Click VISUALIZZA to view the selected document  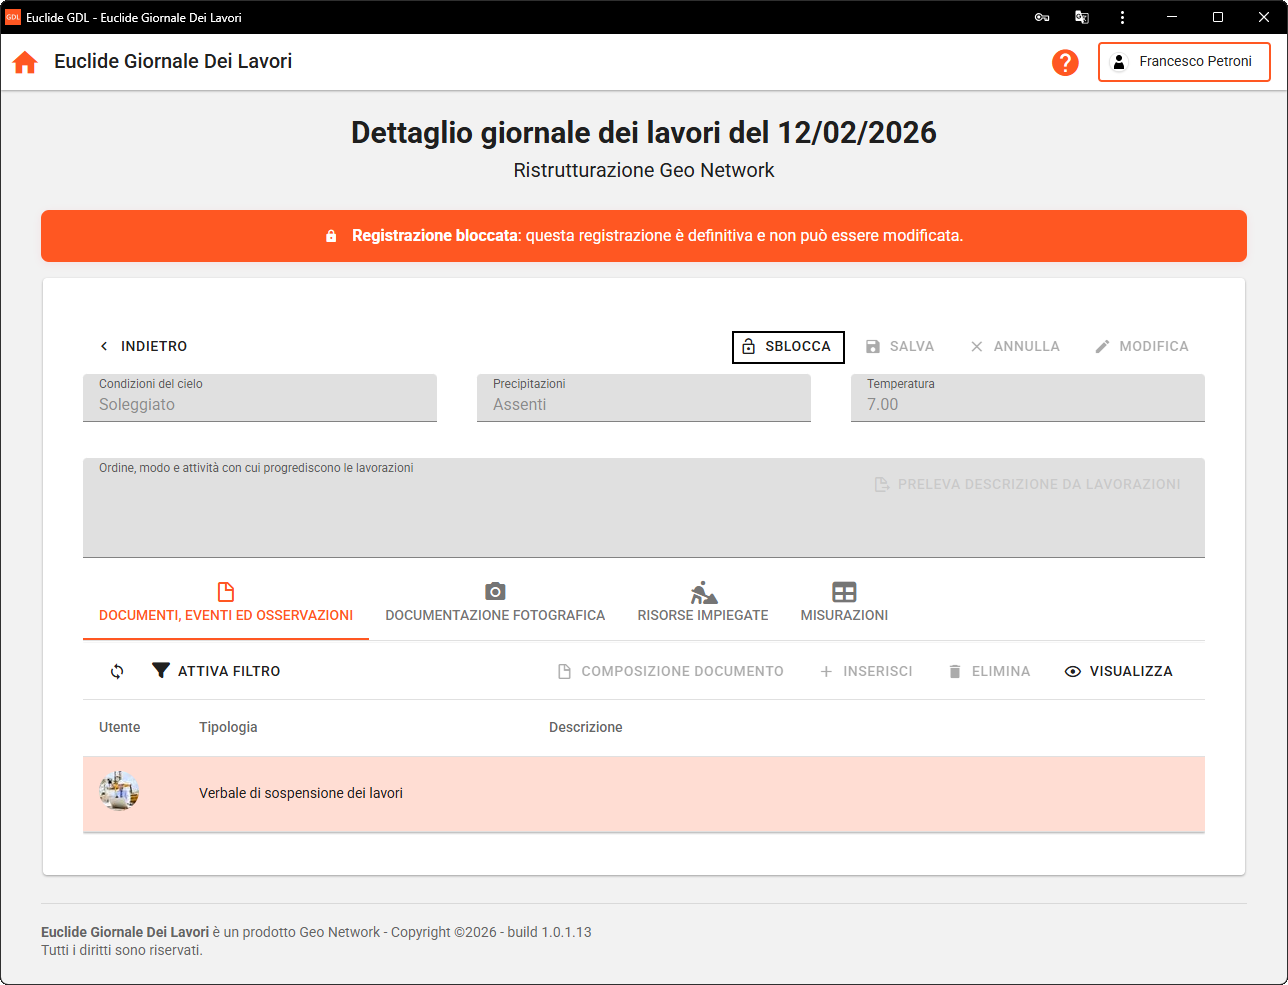(x=1118, y=672)
